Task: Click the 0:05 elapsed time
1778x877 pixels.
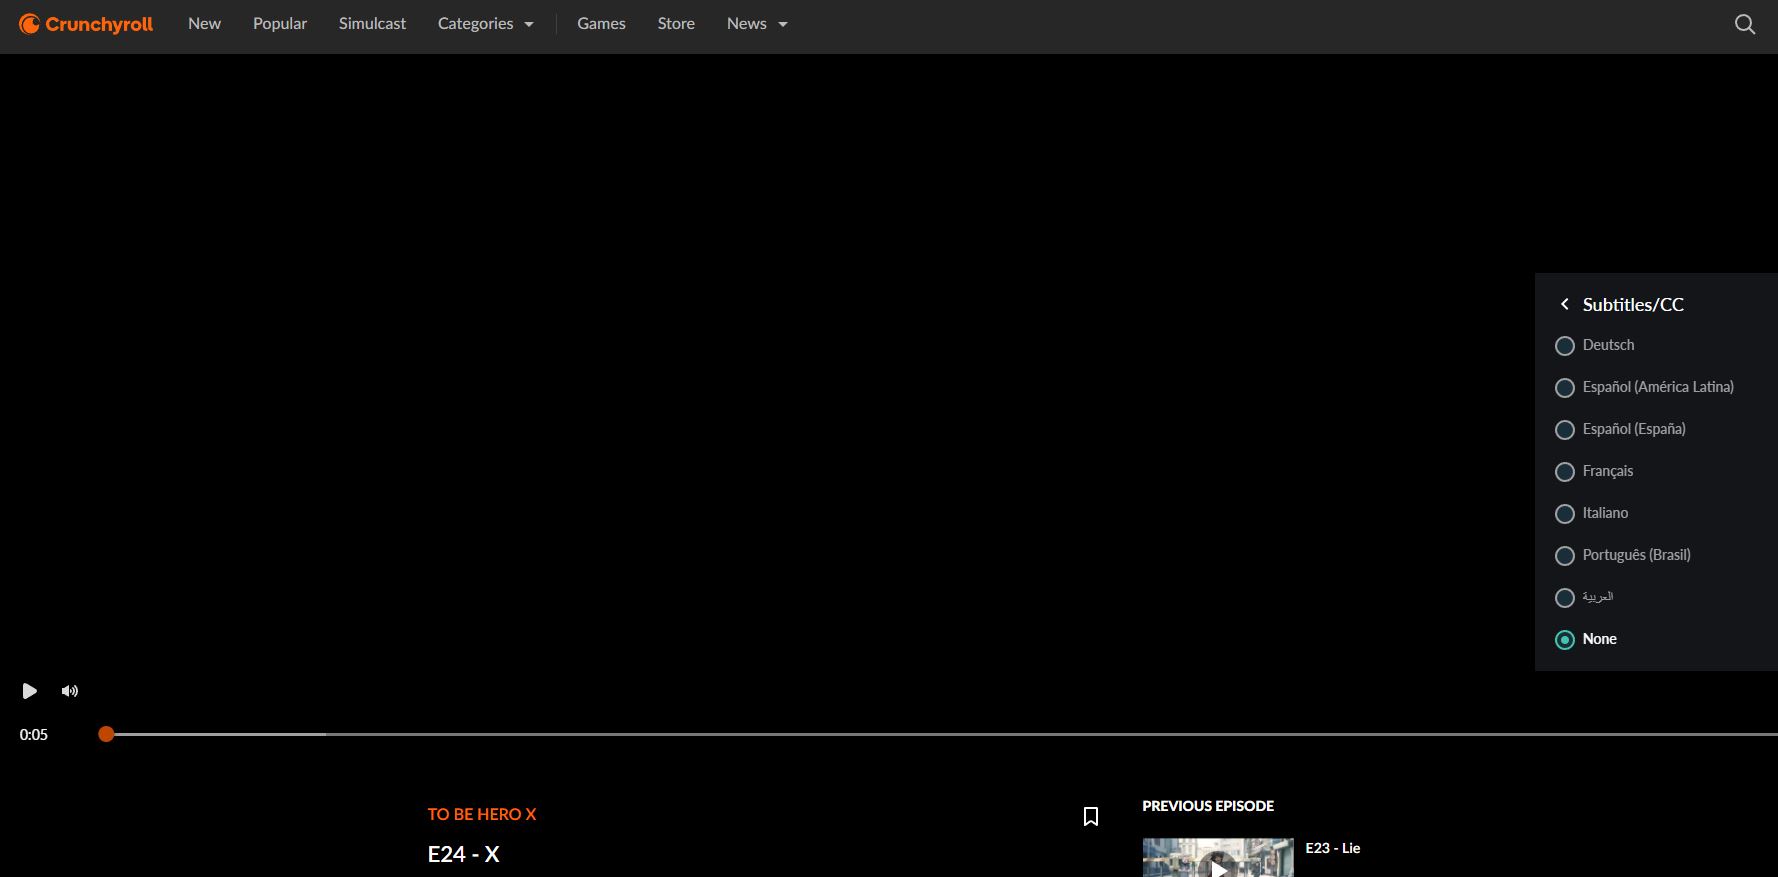Action: tap(34, 735)
